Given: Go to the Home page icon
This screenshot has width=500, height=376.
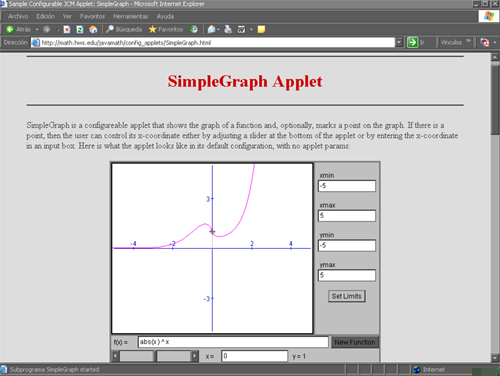Looking at the screenshot, I should pyautogui.click(x=93, y=29).
